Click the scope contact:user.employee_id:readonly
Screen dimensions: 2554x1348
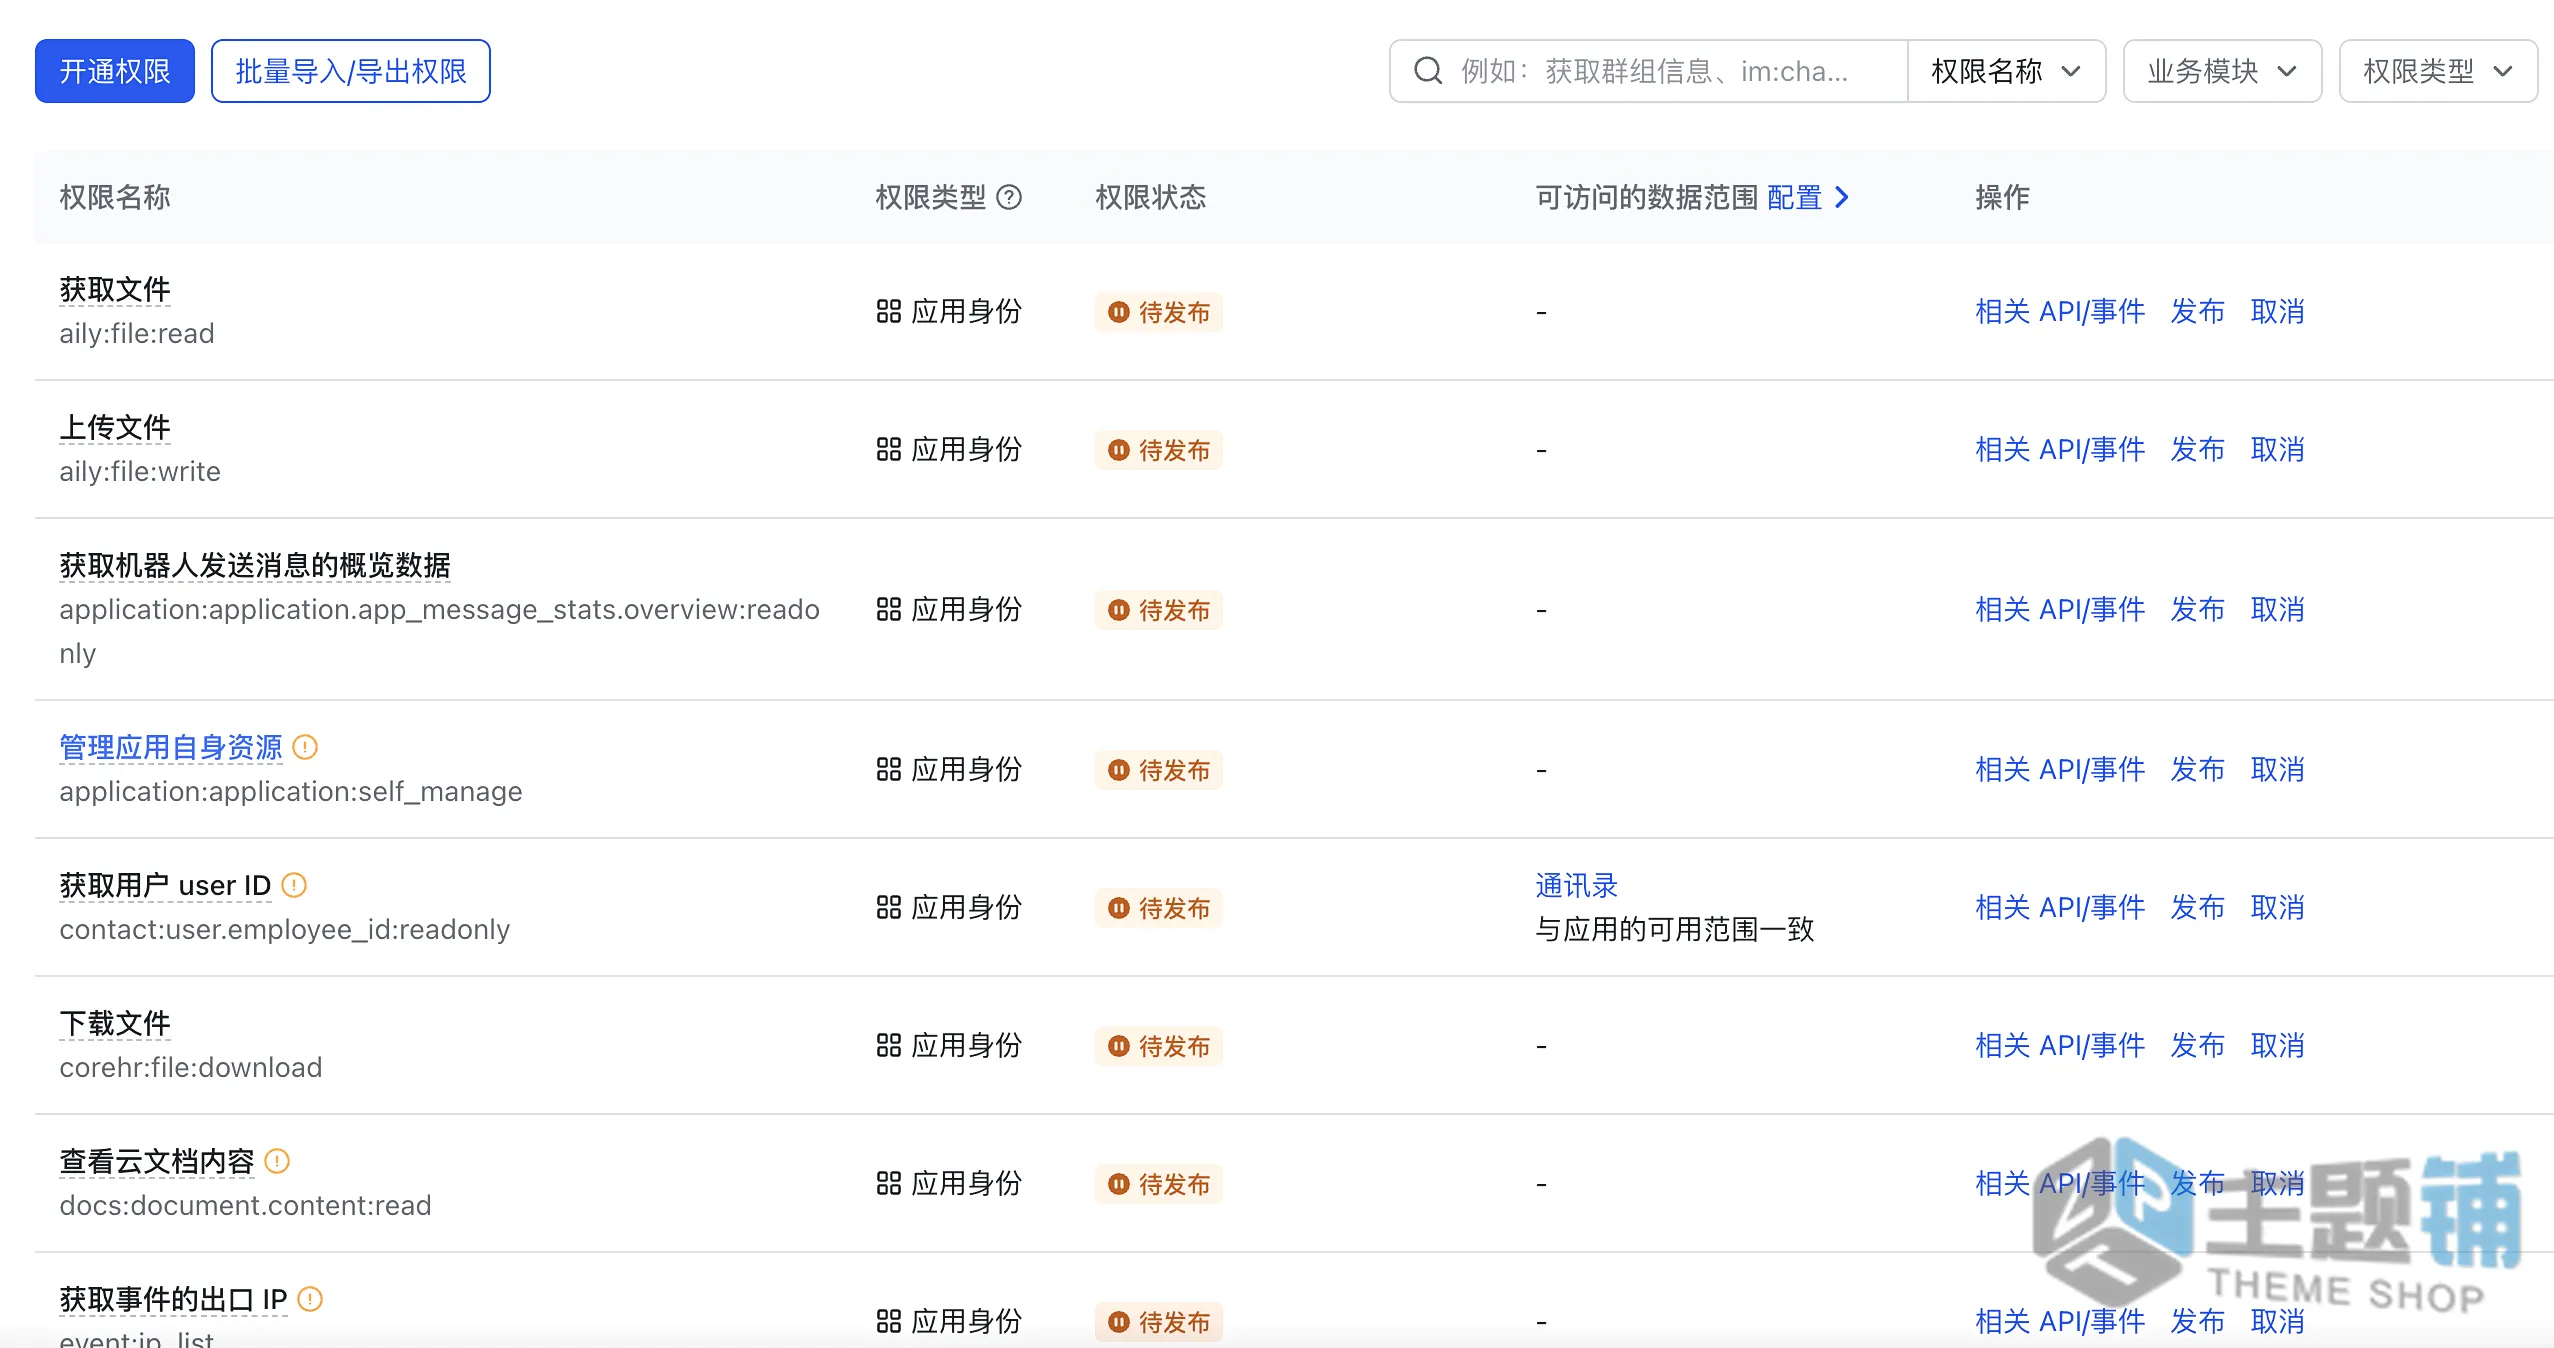coord(285,929)
